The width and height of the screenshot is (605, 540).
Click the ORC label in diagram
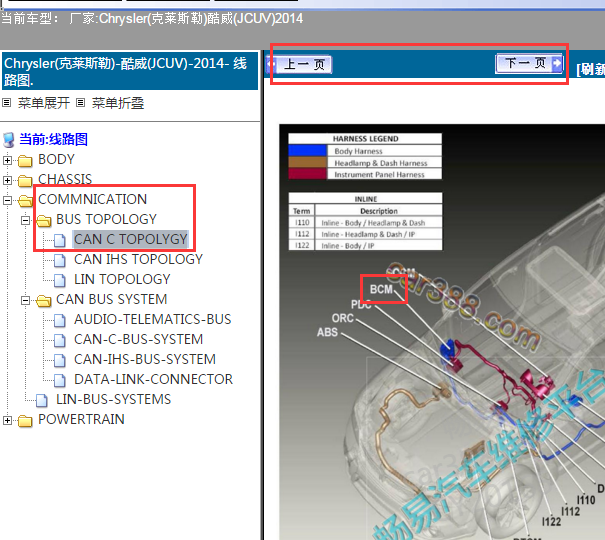[343, 318]
